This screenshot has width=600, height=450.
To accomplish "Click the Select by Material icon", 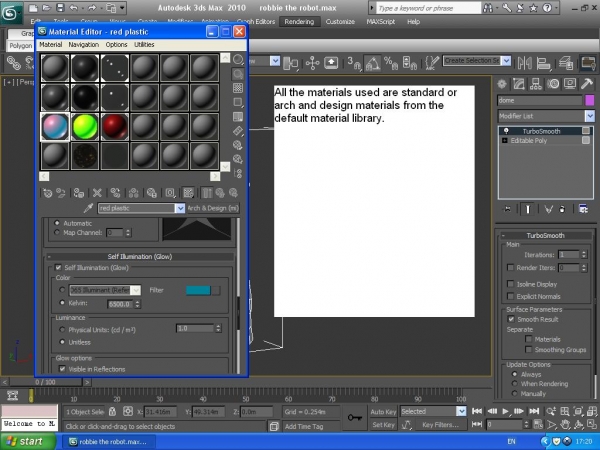I will coord(238,159).
